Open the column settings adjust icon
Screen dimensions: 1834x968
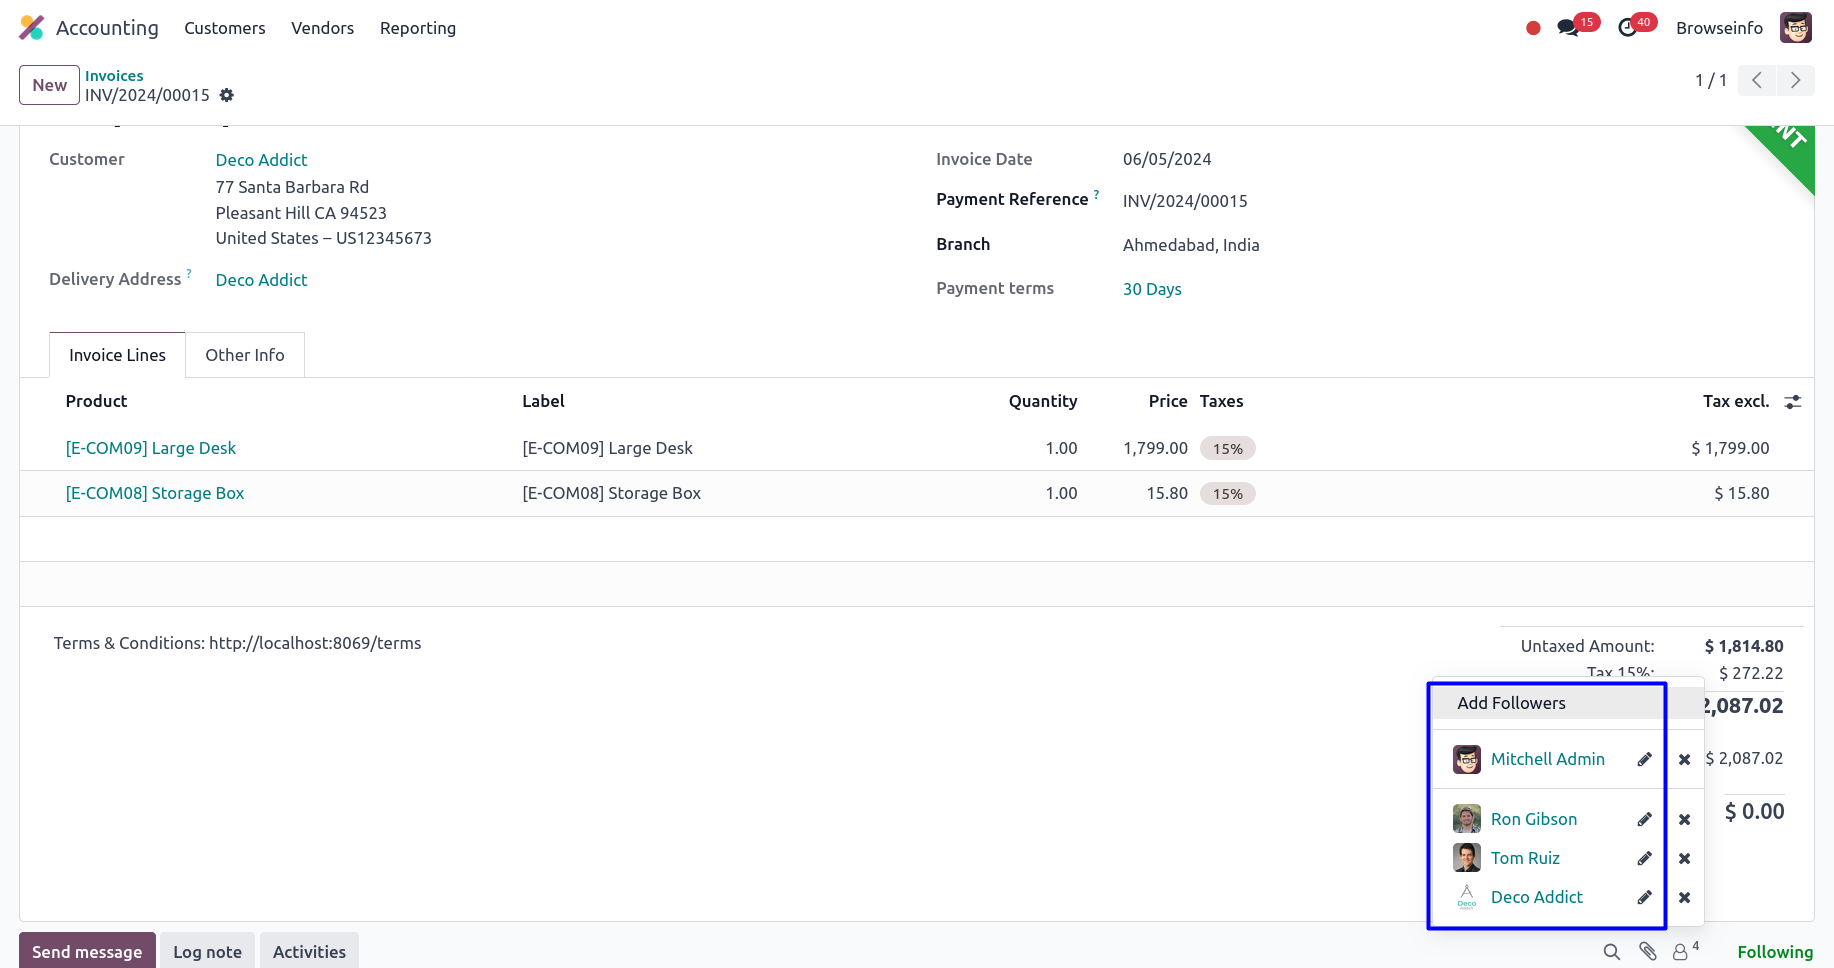(1793, 401)
